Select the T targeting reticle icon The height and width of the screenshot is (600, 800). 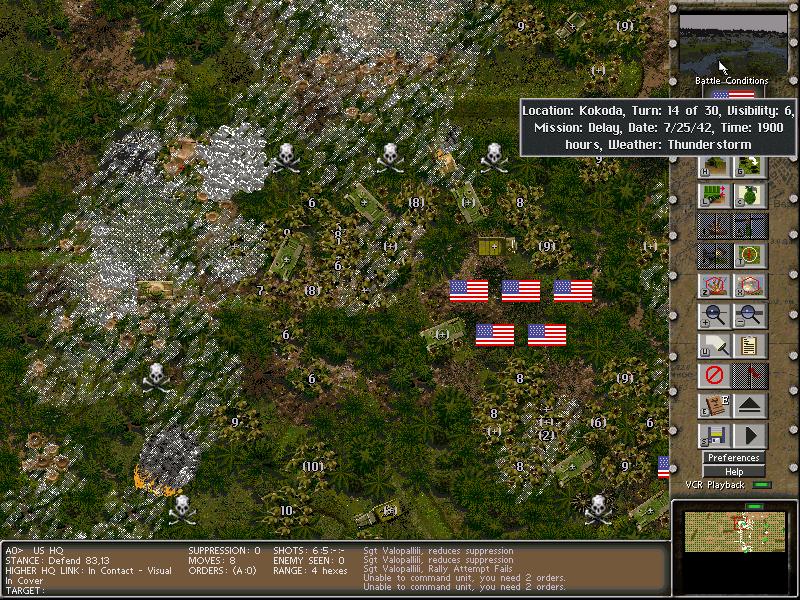(747, 253)
